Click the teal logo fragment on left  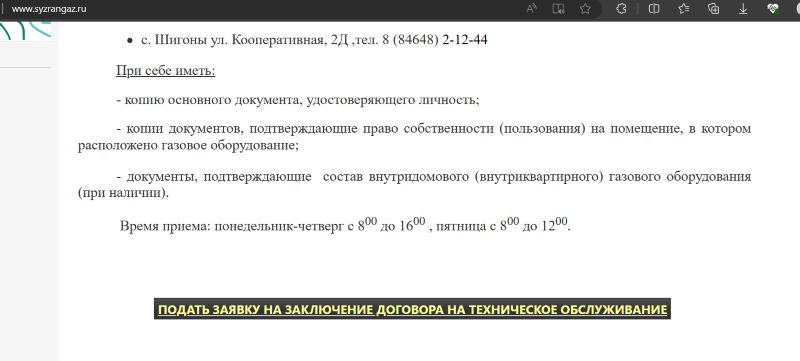[x=26, y=31]
